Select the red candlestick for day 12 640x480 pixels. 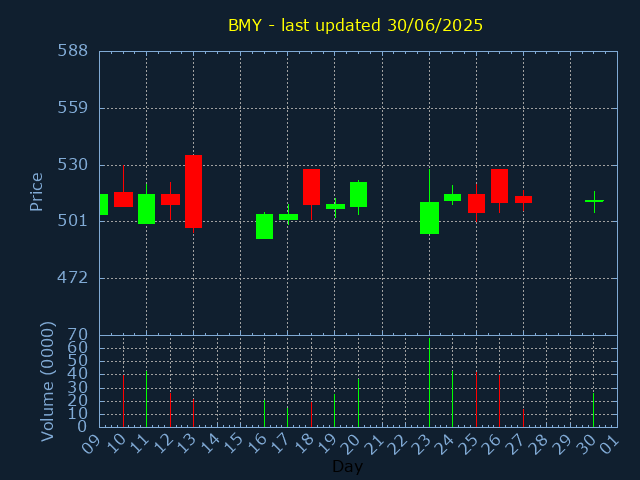[x=170, y=199]
